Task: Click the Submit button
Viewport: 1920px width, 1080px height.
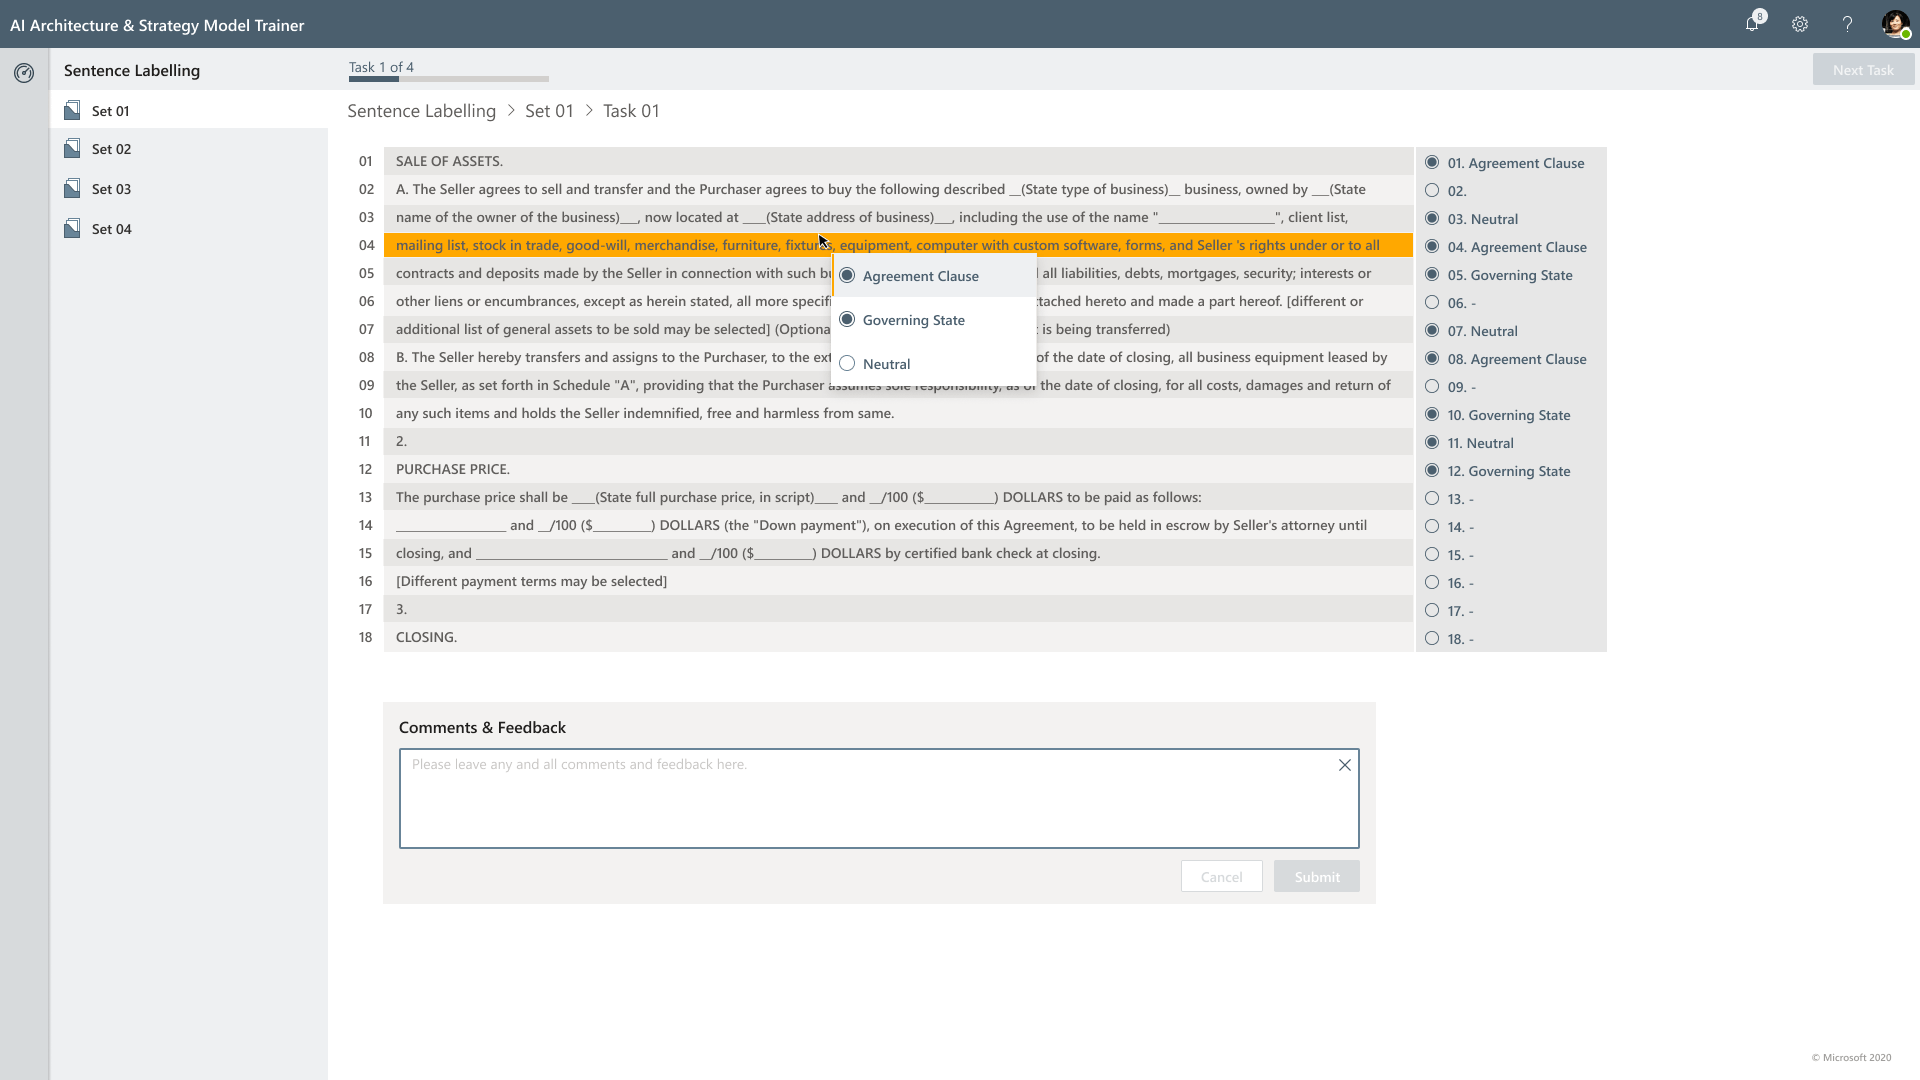Action: [1316, 877]
